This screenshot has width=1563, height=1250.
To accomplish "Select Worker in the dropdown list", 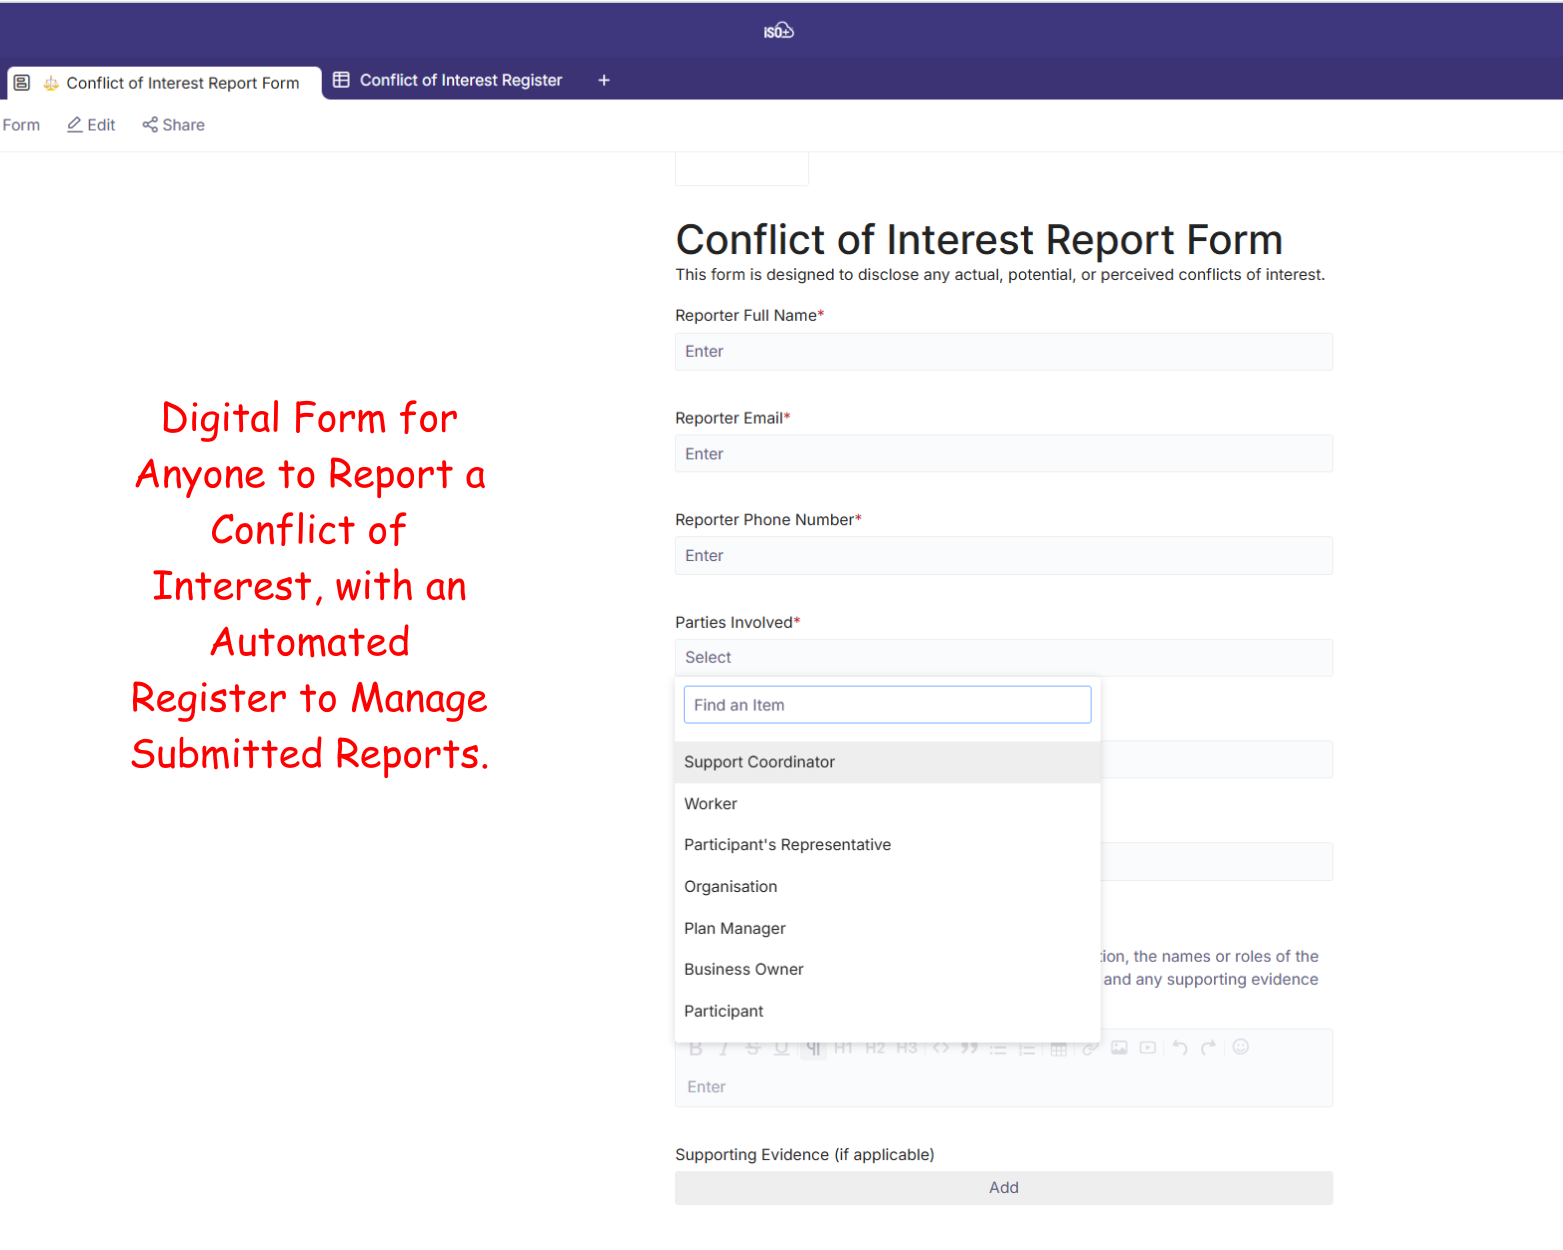I will [x=711, y=804].
